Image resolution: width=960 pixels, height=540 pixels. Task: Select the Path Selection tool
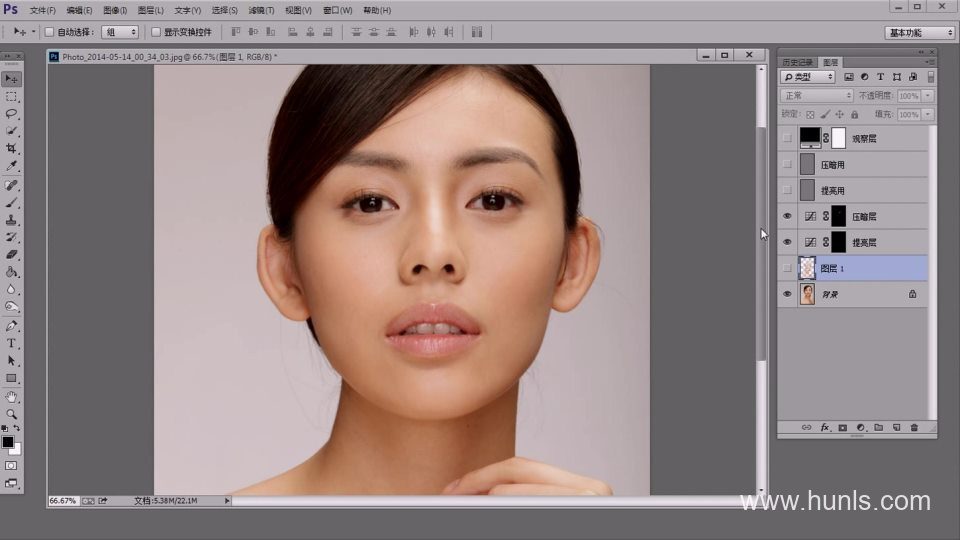tap(12, 361)
